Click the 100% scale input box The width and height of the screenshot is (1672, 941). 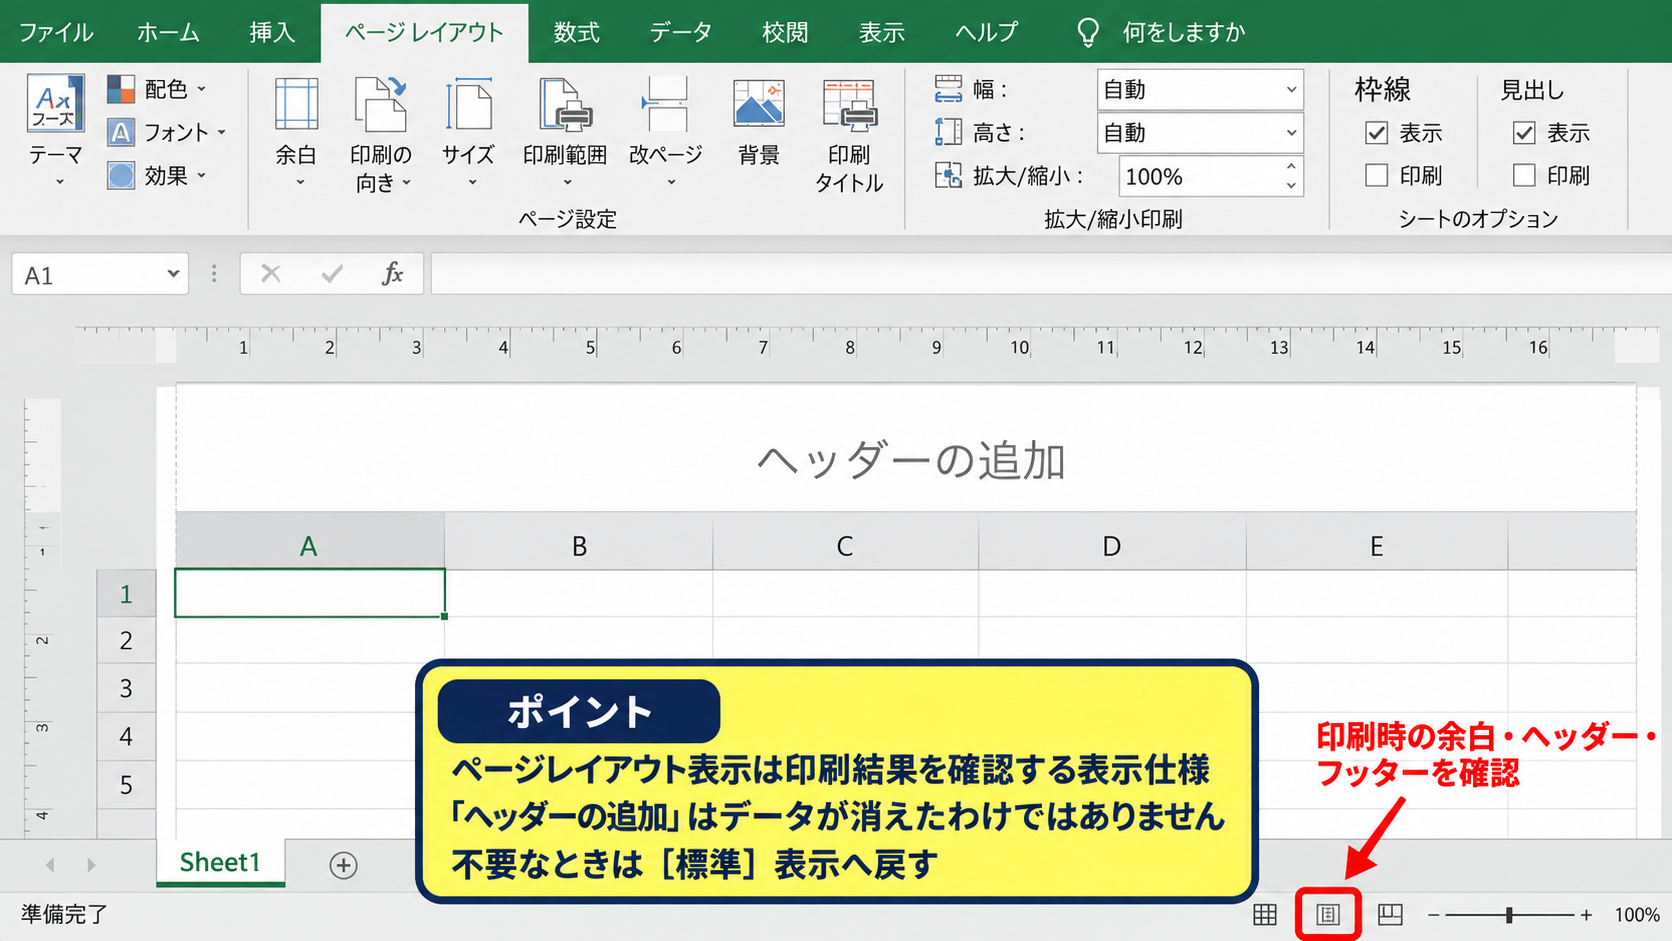1199,177
